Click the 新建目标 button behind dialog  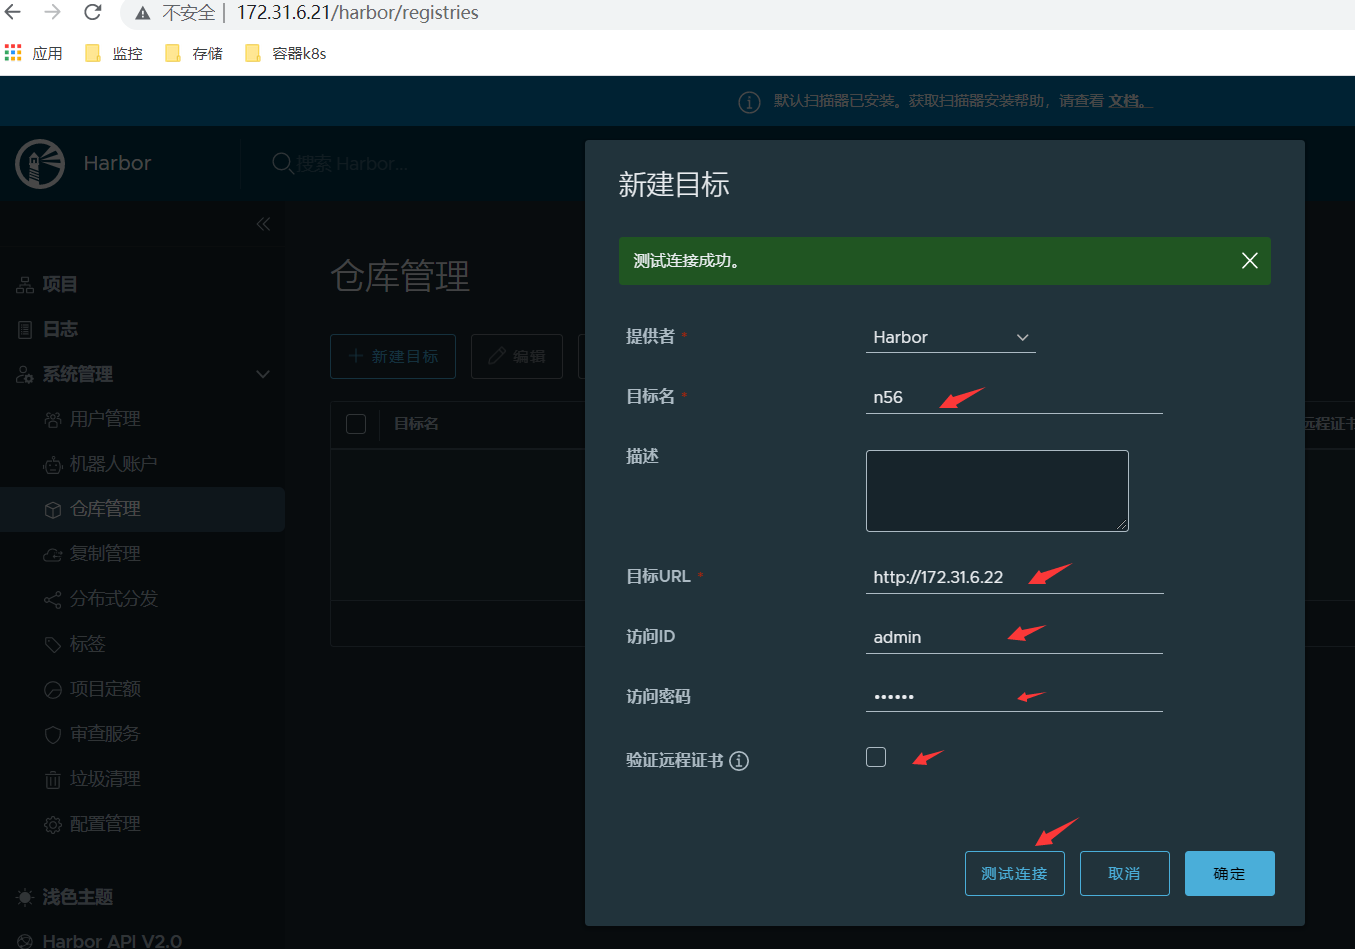(393, 357)
